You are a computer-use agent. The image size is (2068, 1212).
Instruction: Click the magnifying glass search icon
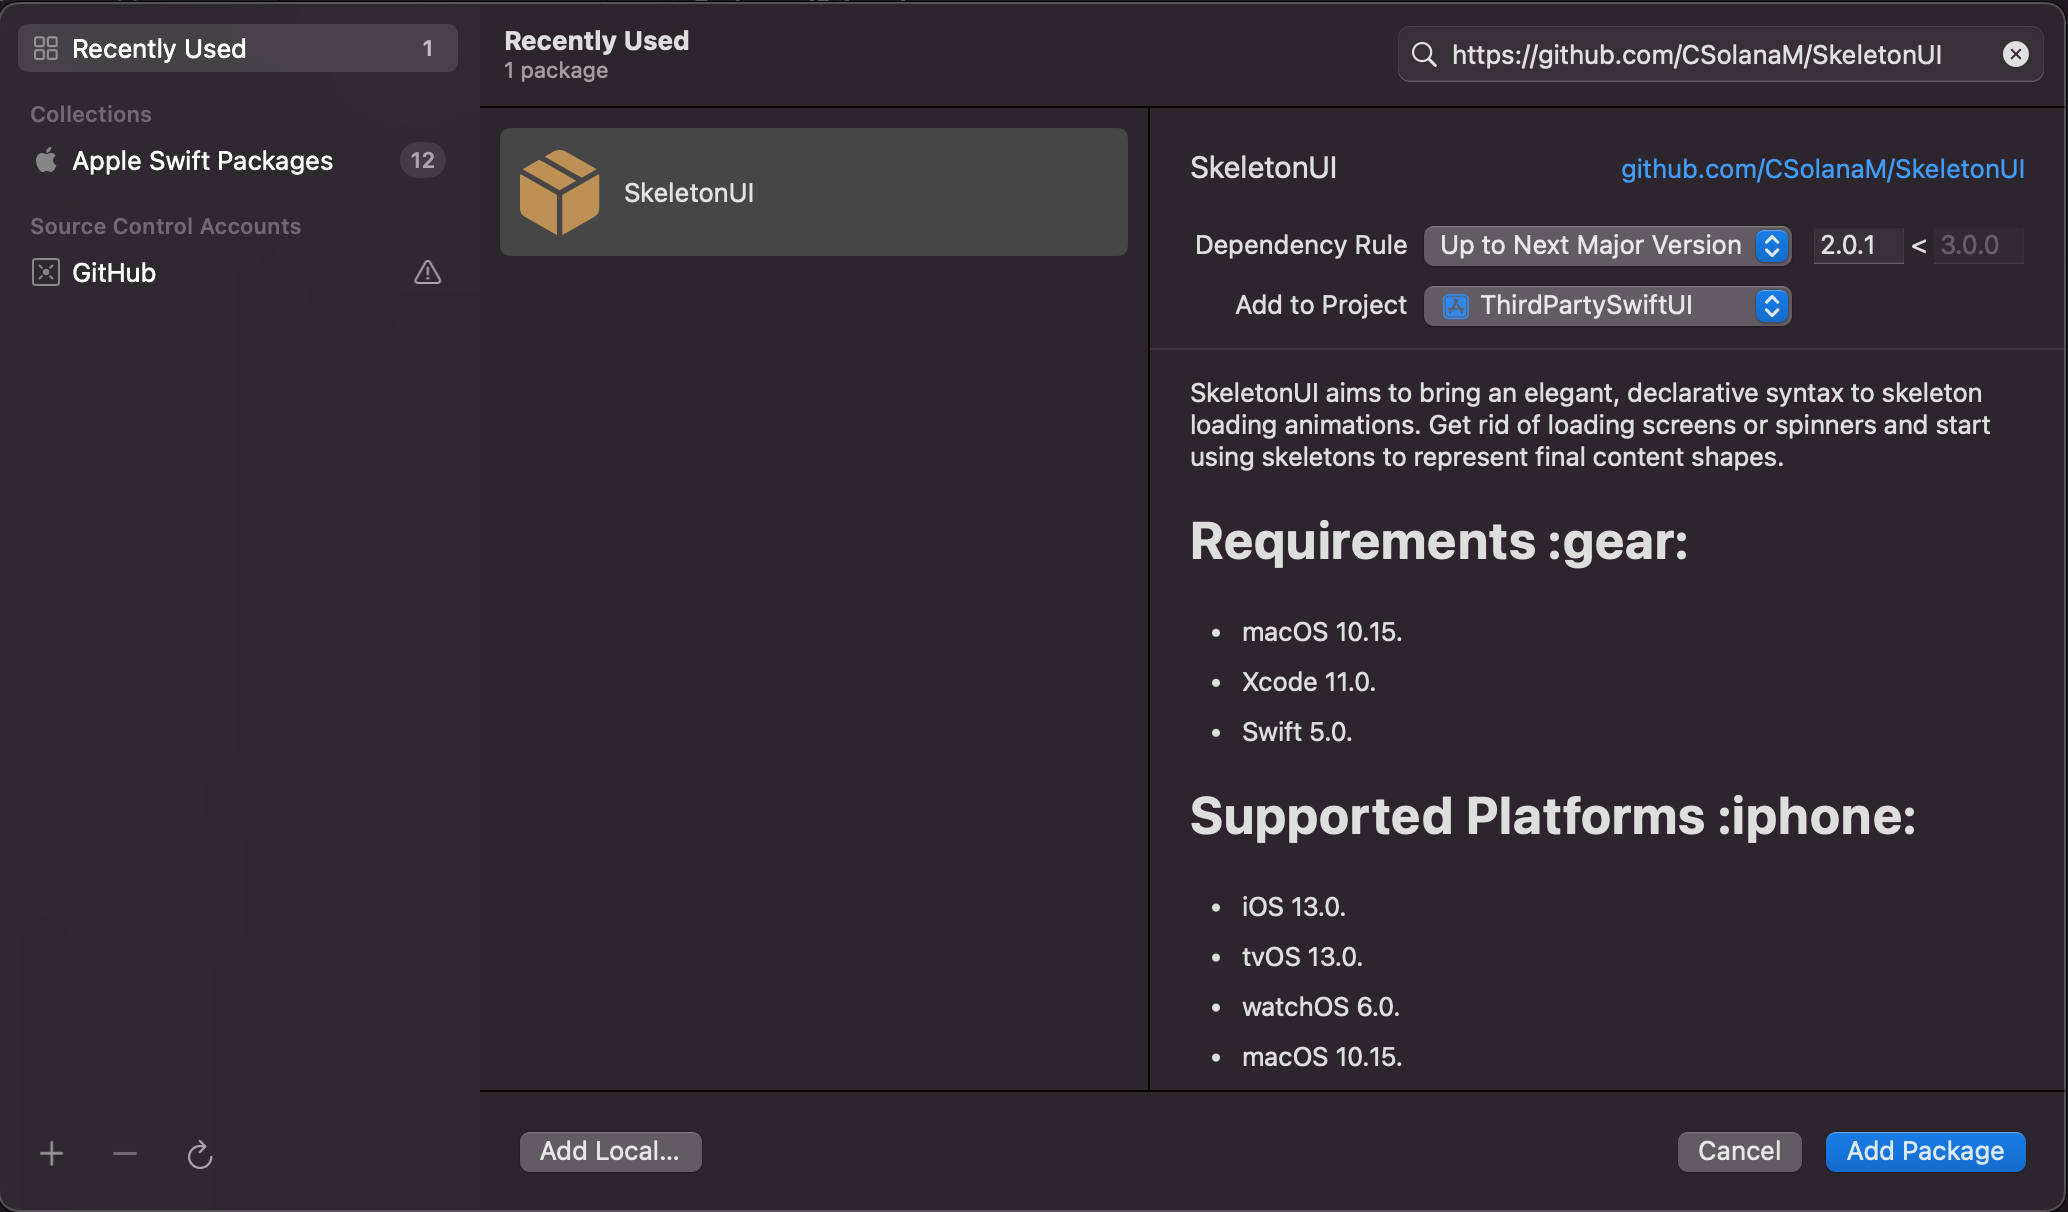click(x=1424, y=54)
